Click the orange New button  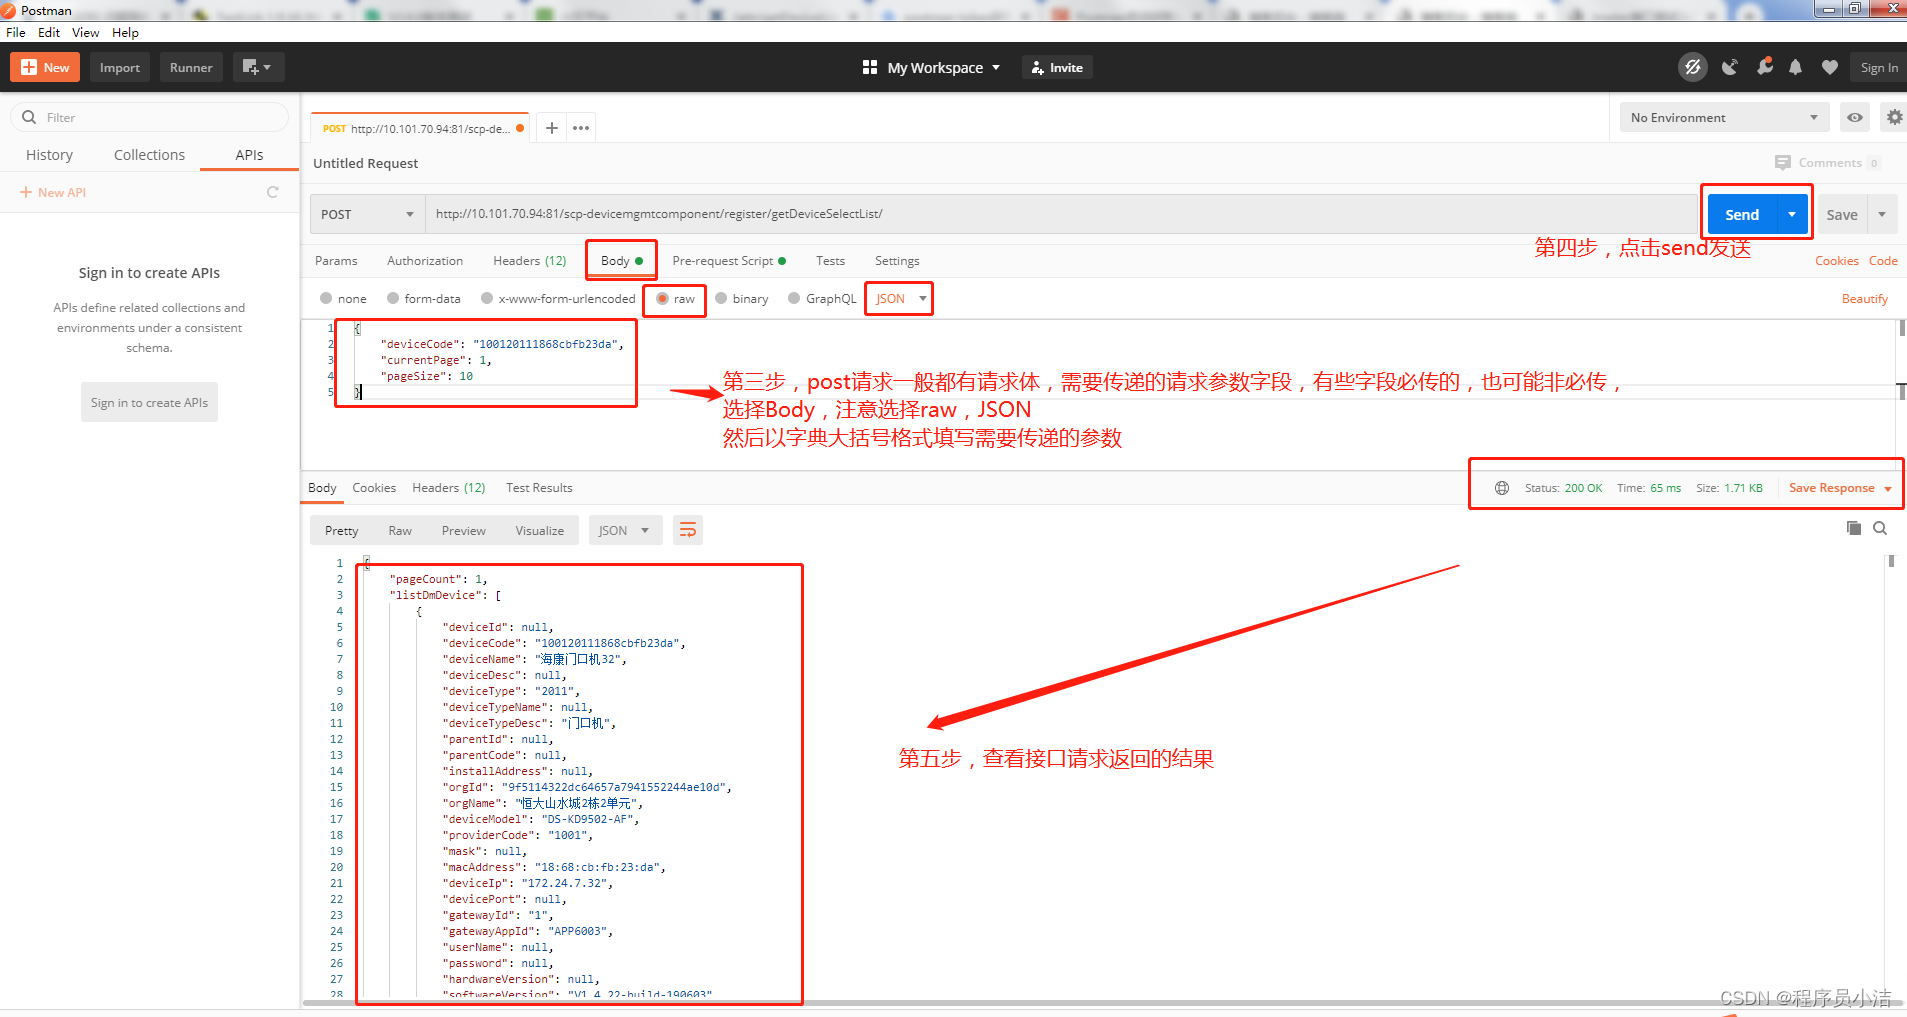45,67
